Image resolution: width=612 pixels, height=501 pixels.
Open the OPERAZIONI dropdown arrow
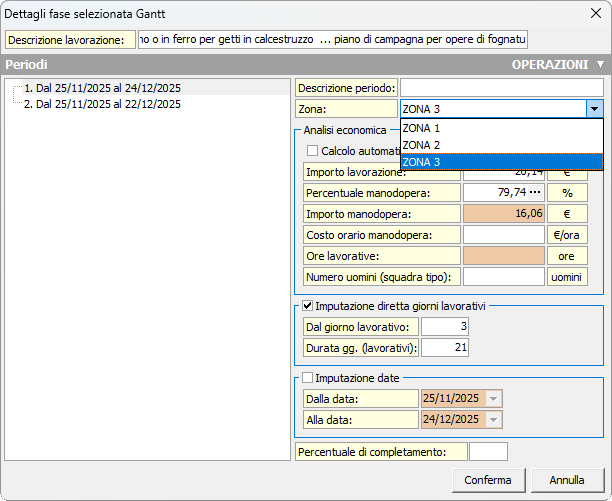pyautogui.click(x=599, y=64)
